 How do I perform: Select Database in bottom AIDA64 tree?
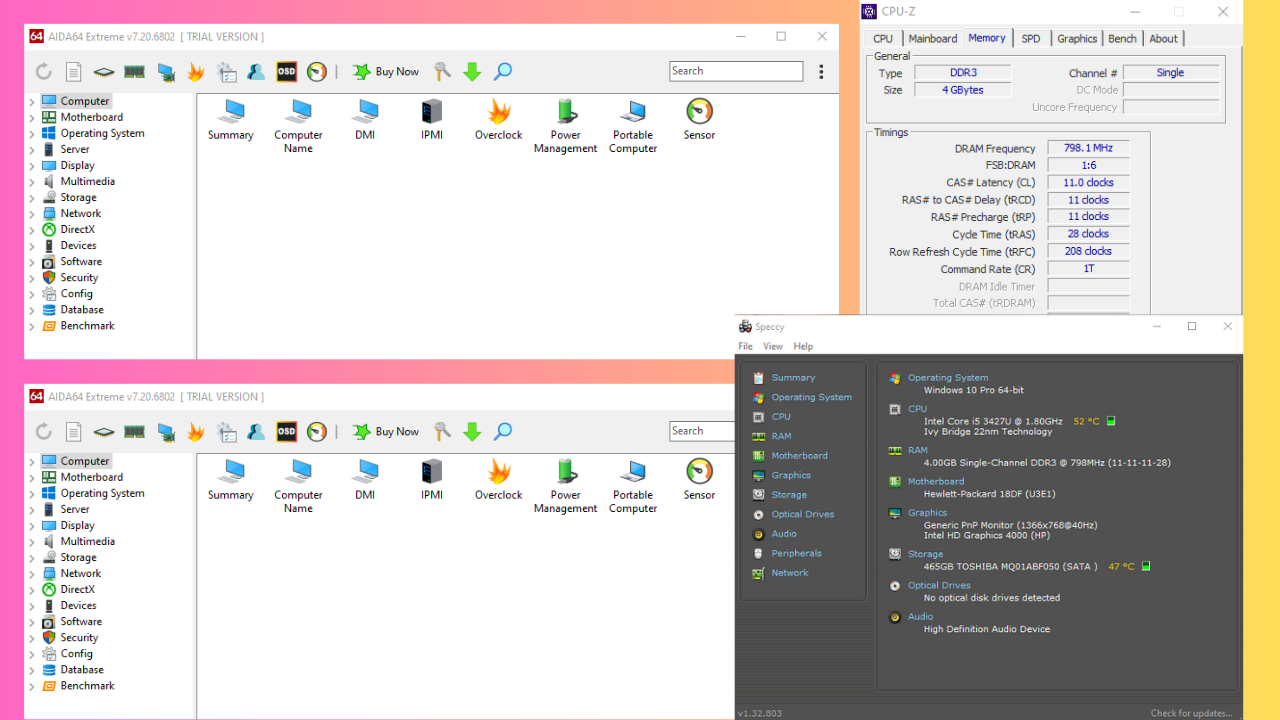82,669
